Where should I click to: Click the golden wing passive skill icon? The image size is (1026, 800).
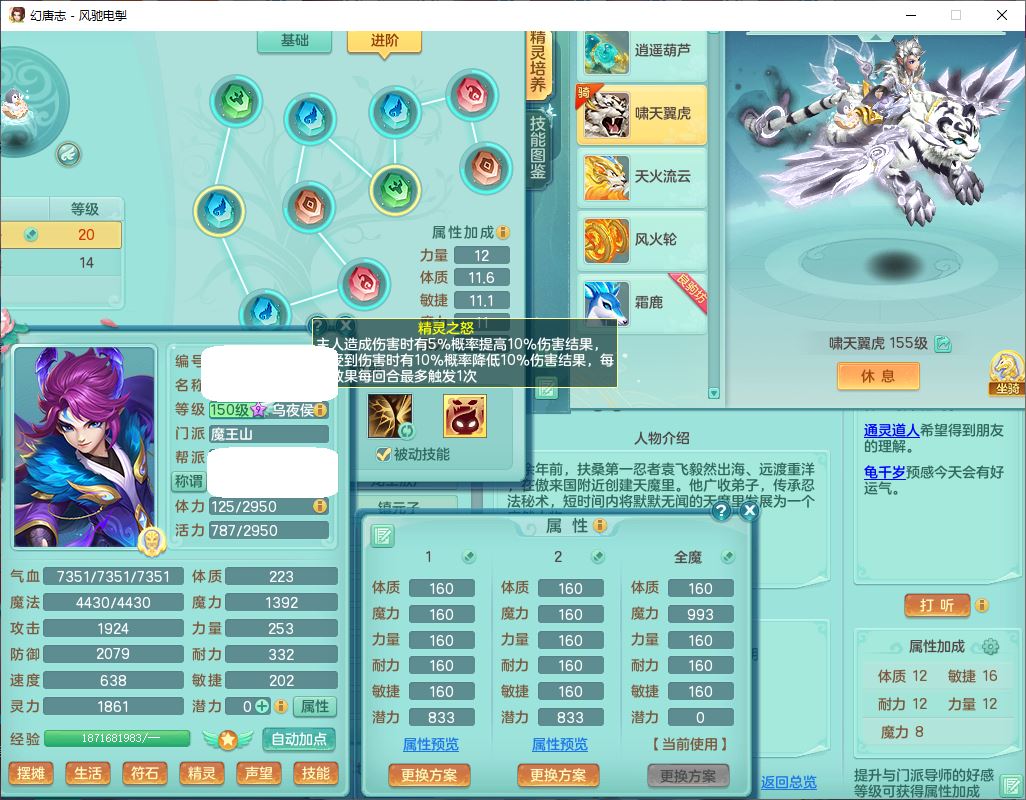point(390,415)
